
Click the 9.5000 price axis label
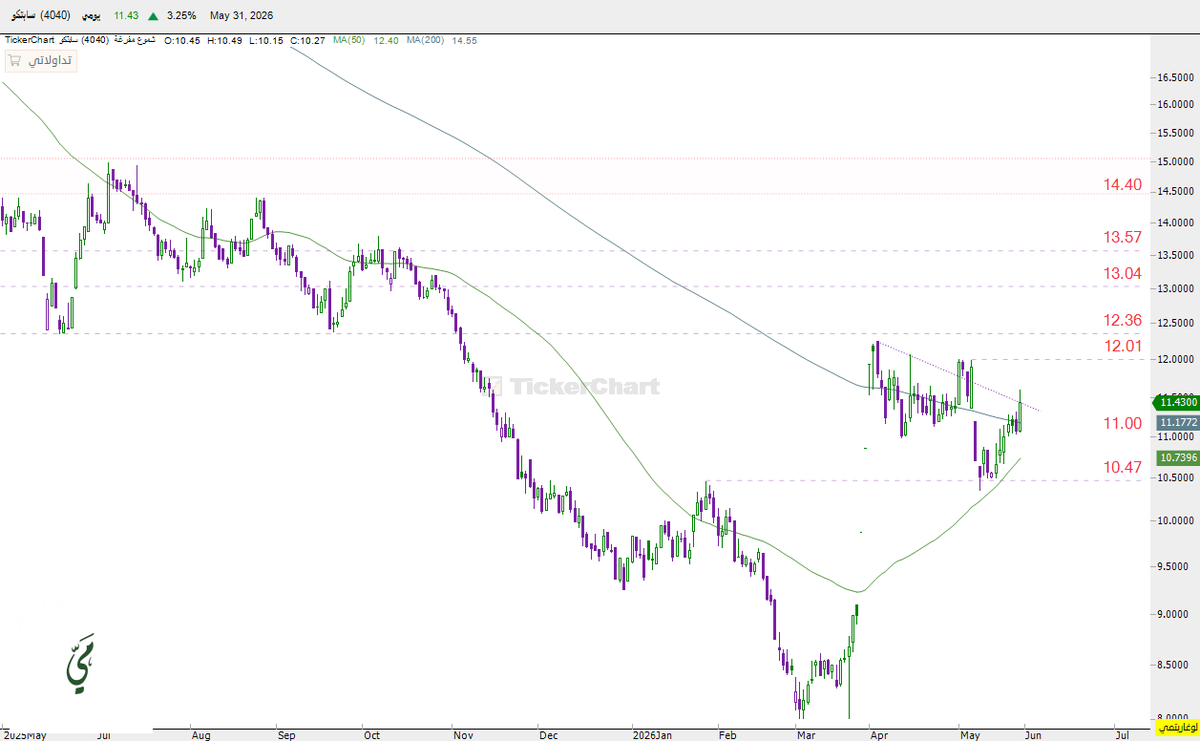[1175, 565]
